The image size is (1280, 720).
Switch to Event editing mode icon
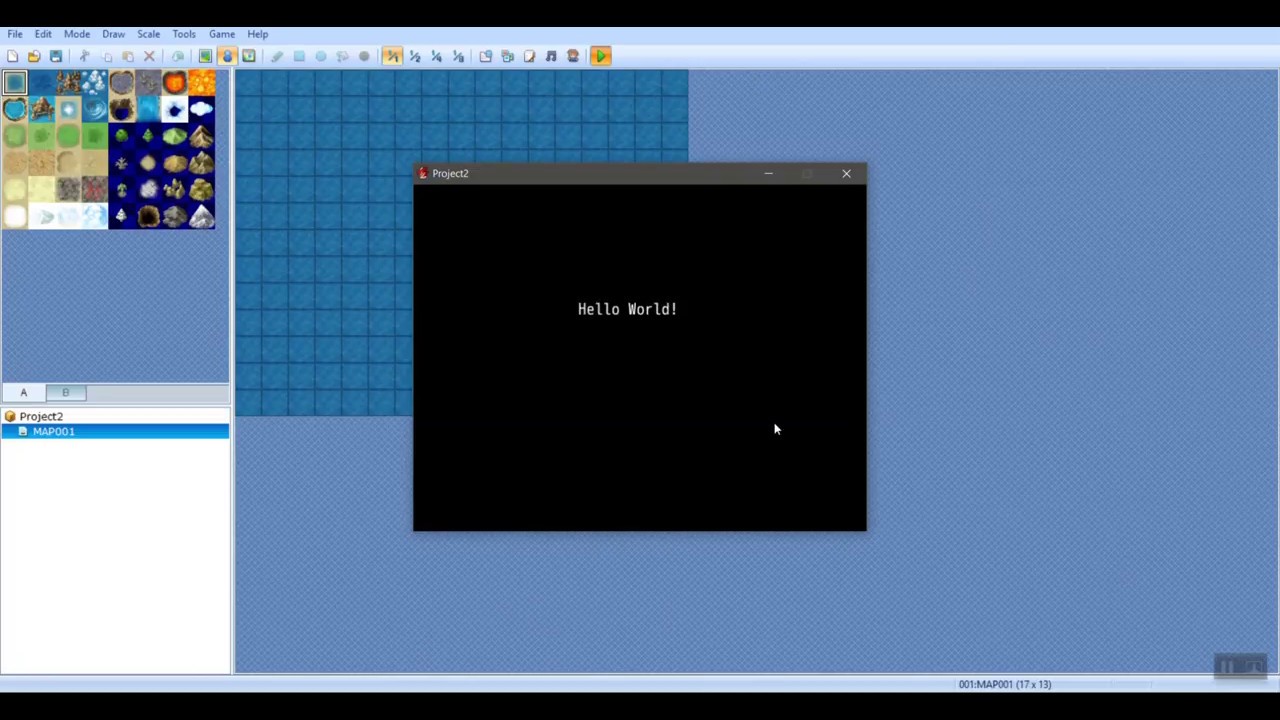pyautogui.click(x=227, y=56)
